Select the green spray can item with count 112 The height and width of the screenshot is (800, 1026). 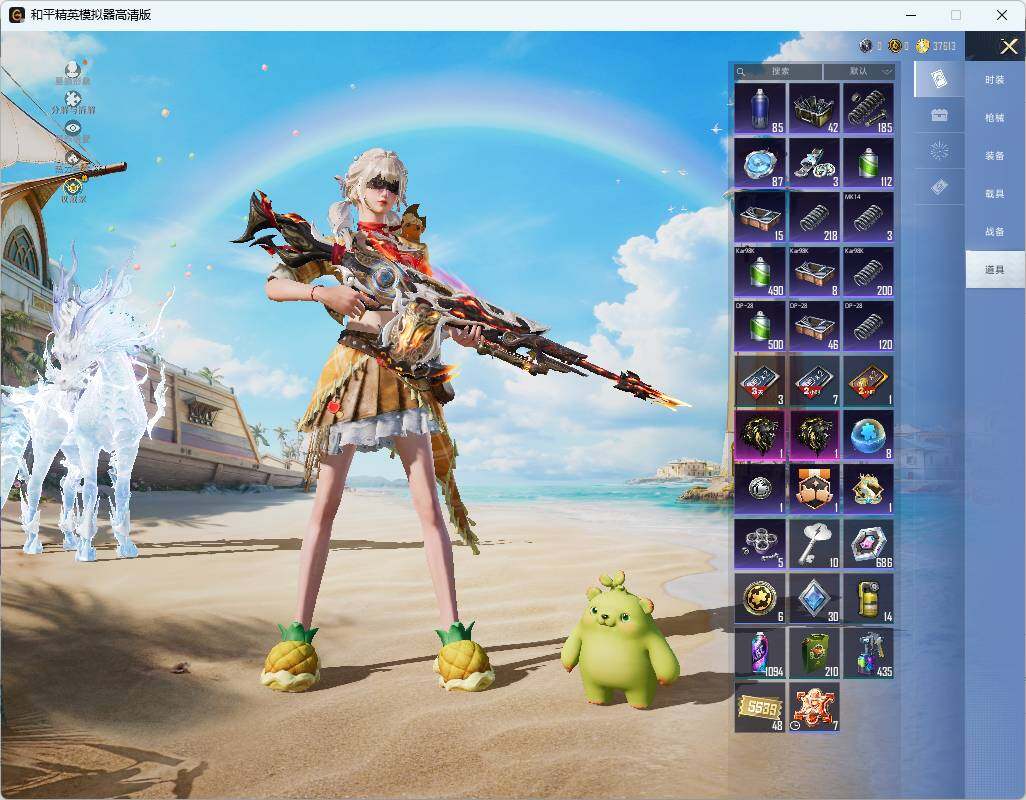pyautogui.click(x=868, y=163)
